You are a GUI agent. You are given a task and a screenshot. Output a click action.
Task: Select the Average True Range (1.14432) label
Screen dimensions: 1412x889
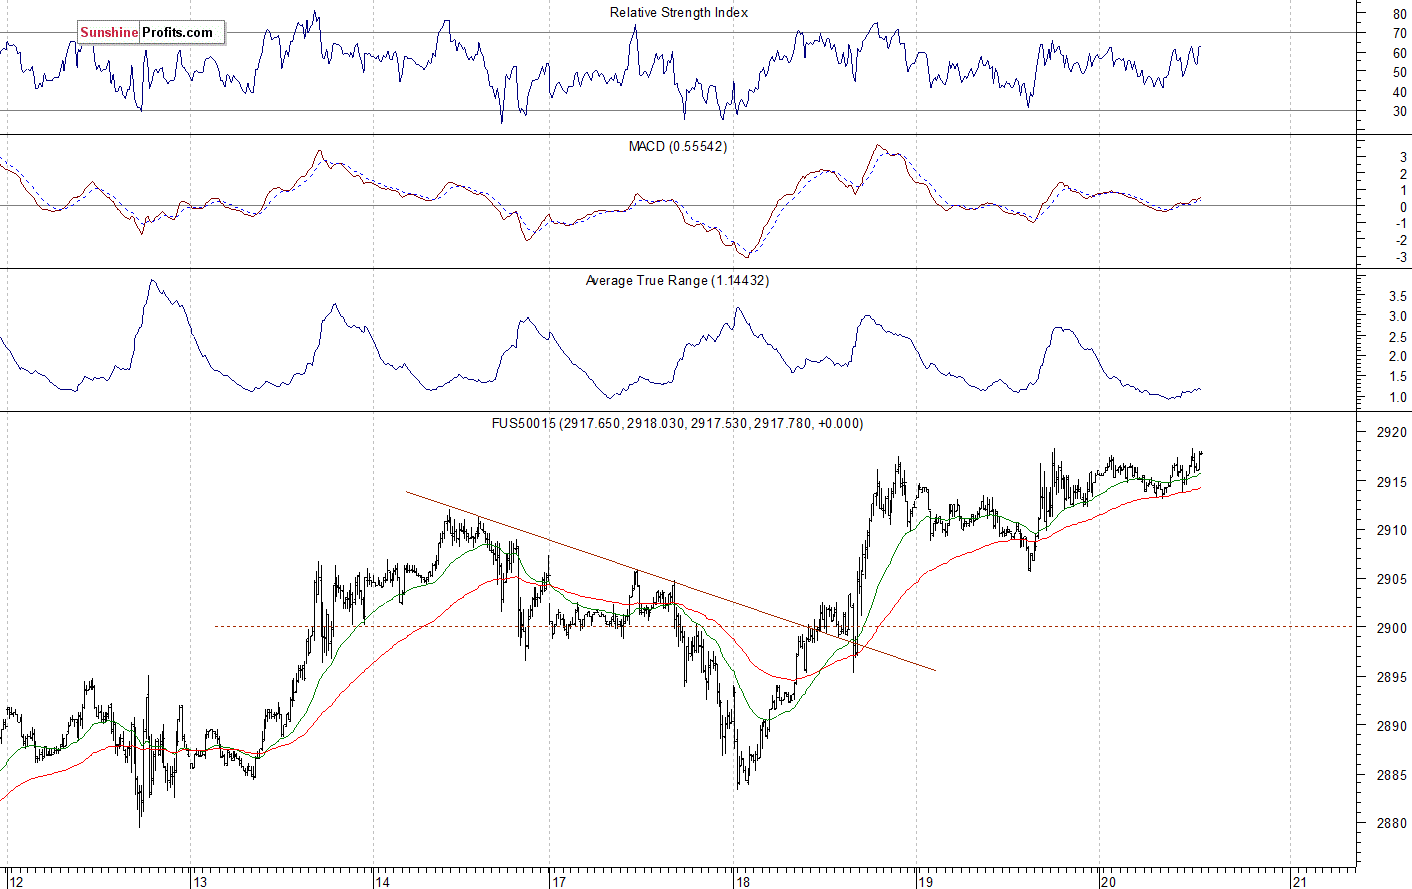click(x=678, y=280)
